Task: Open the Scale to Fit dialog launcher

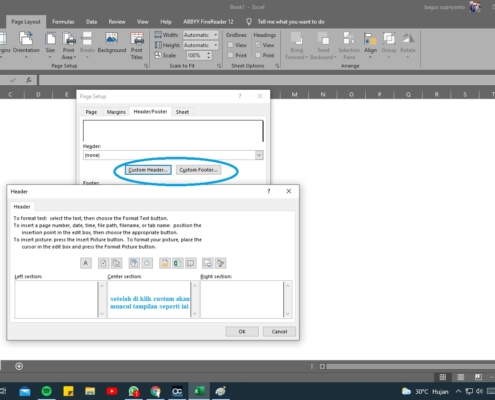Action: [219, 66]
